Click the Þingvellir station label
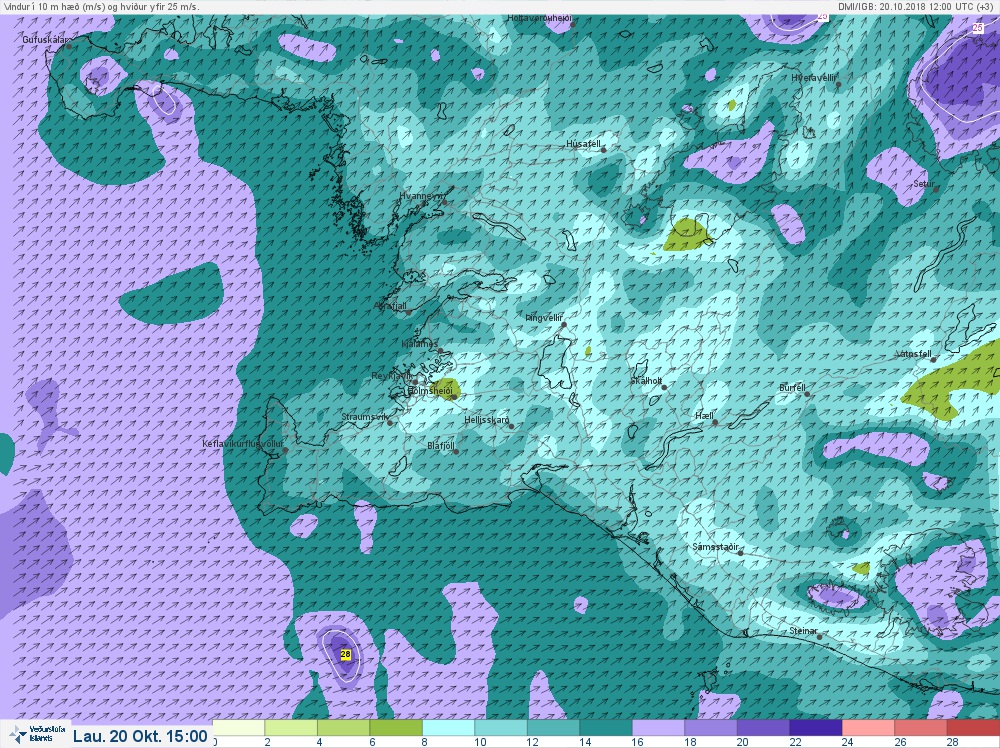 [x=545, y=318]
